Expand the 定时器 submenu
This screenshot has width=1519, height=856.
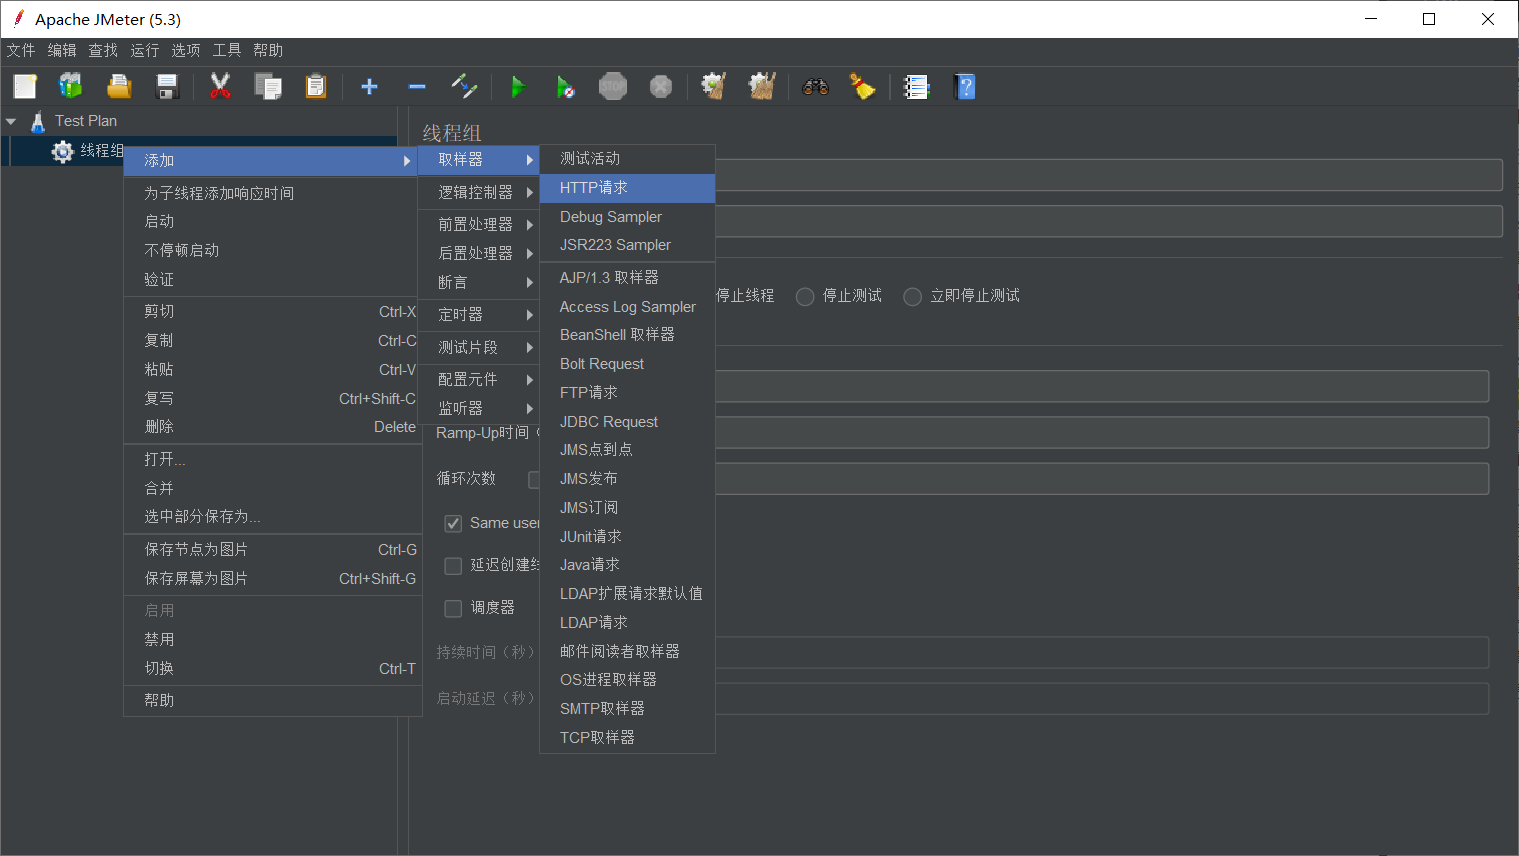click(478, 314)
